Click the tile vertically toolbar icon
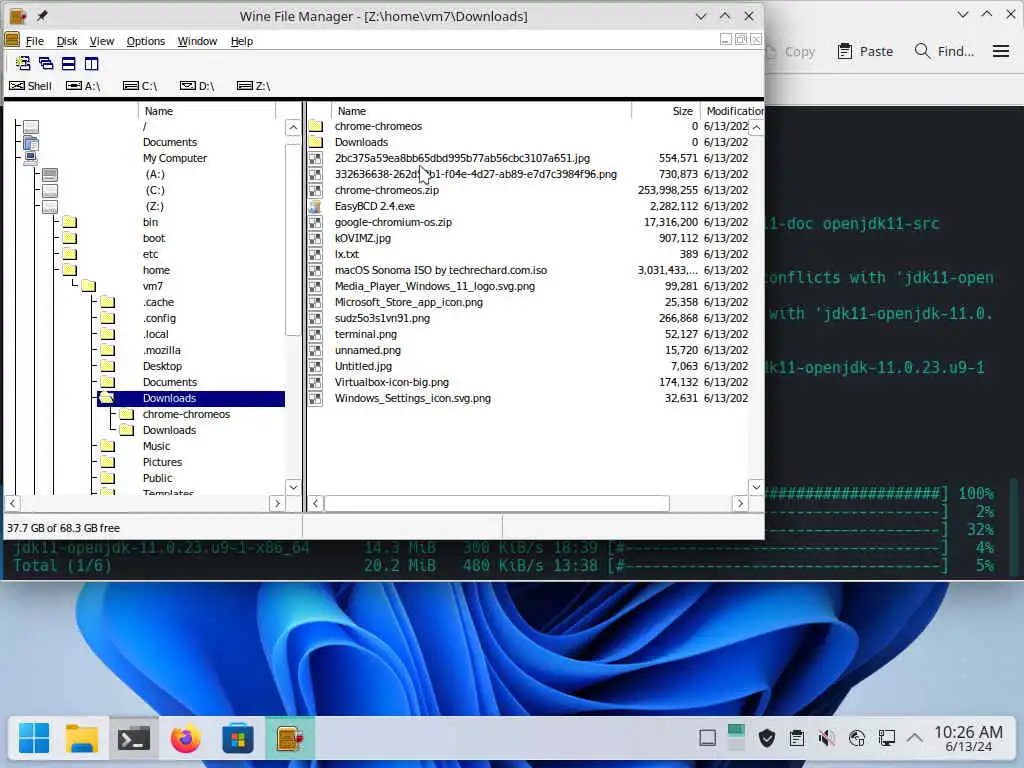 tap(91, 63)
